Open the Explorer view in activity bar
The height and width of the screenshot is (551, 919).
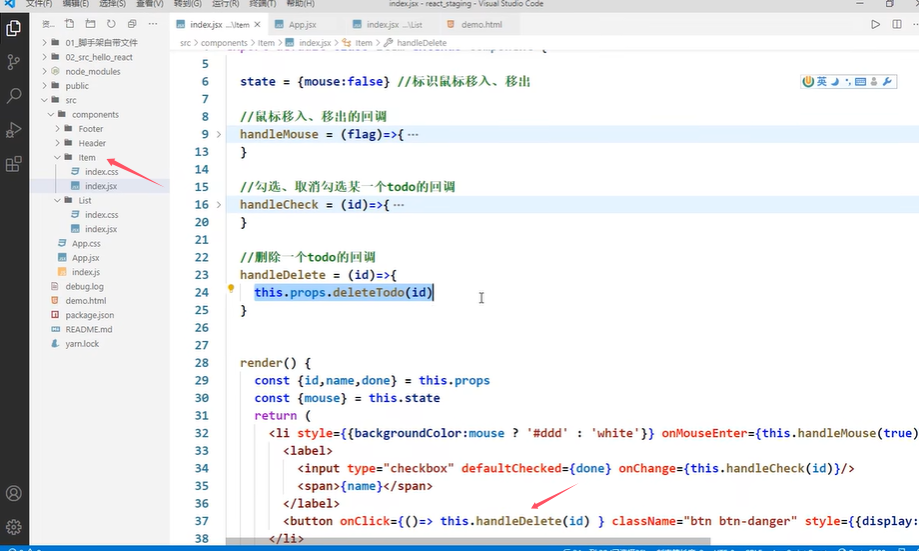(13, 28)
